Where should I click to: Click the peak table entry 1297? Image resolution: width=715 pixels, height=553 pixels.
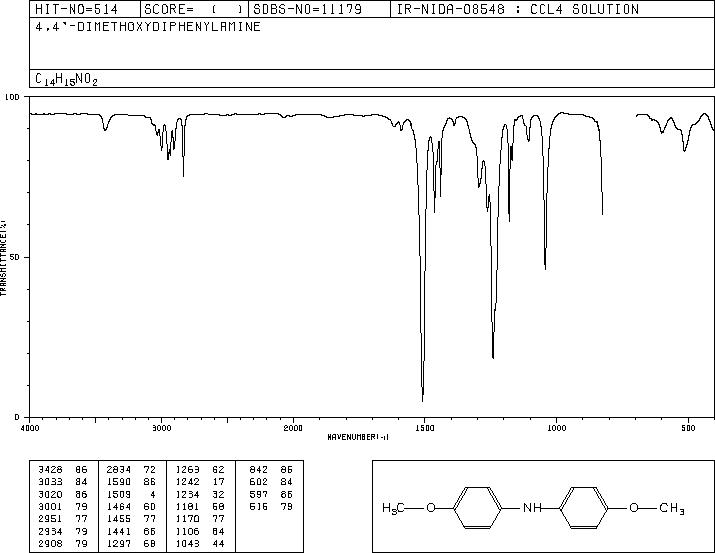(119, 543)
